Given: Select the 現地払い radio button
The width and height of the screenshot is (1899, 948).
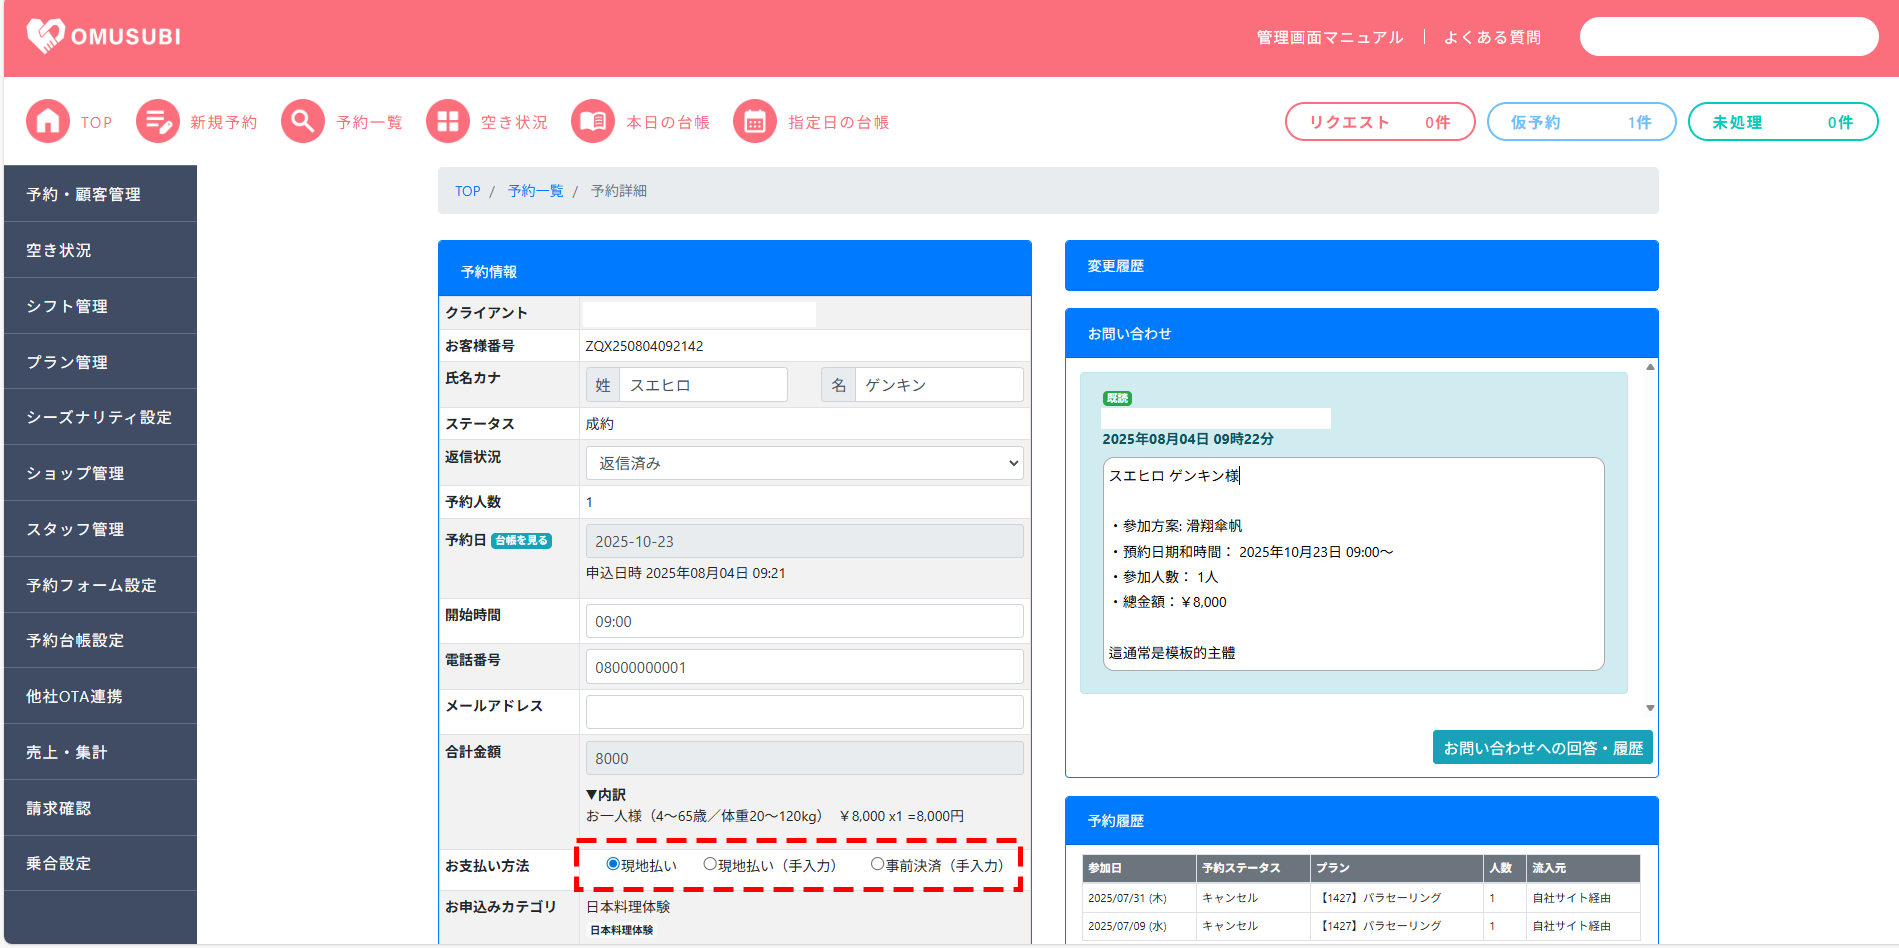Looking at the screenshot, I should 613,864.
